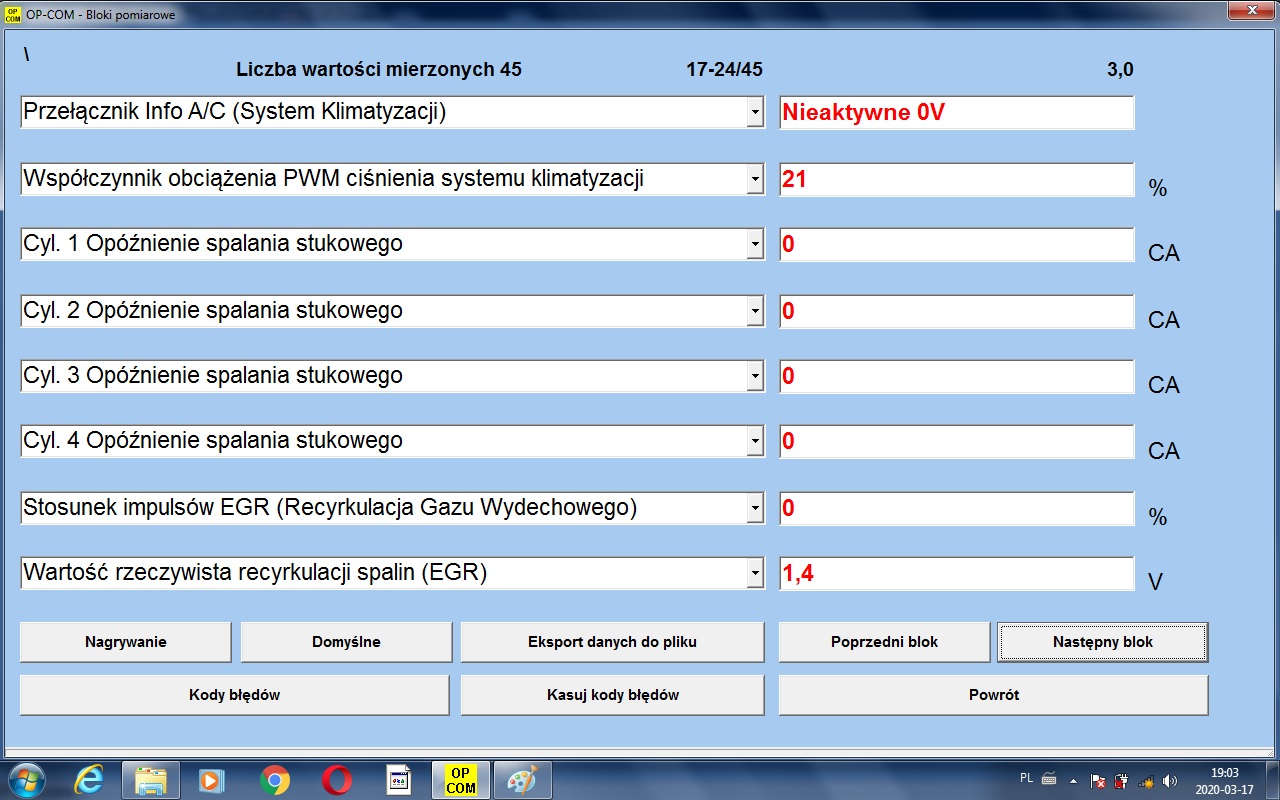The height and width of the screenshot is (800, 1280).
Task: Clear fault codes via Kasuj kody błędów
Action: (612, 695)
